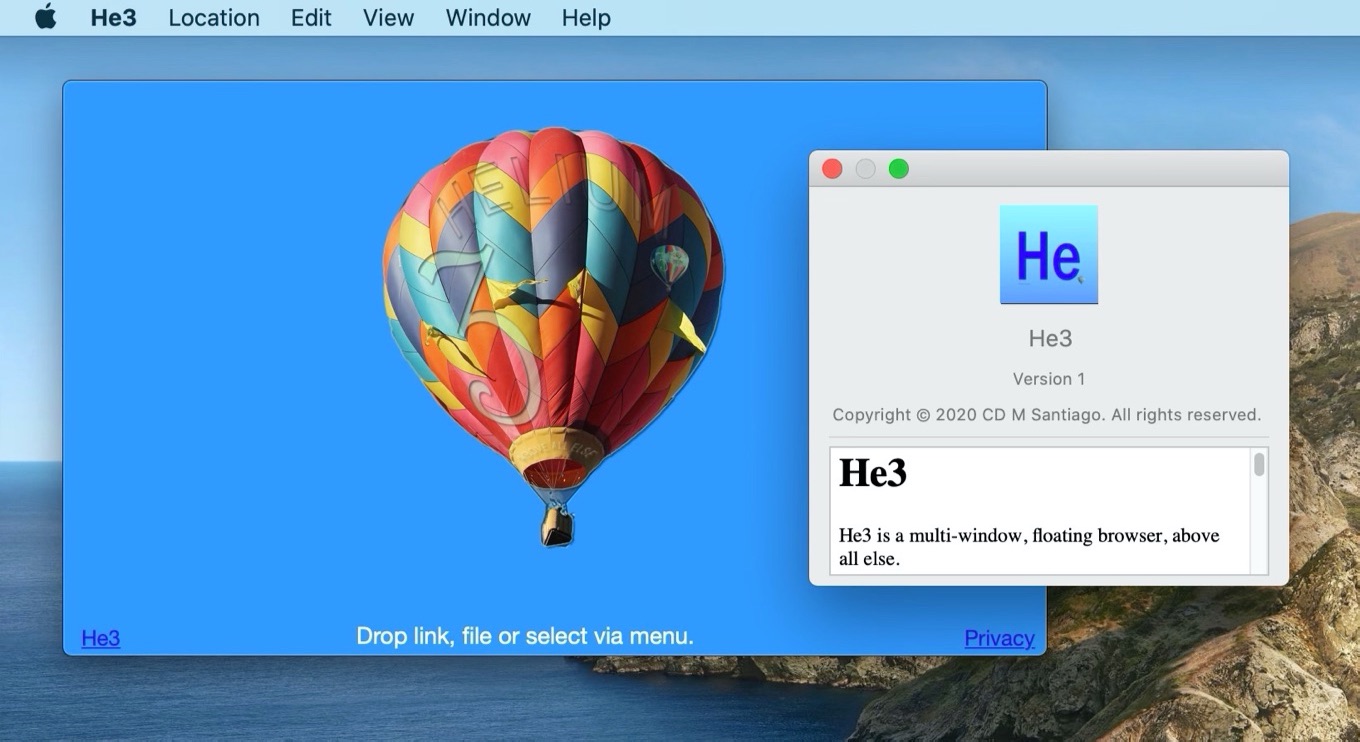Click the 'He3' app name under icon
The width and height of the screenshot is (1360, 742).
pyautogui.click(x=1050, y=339)
